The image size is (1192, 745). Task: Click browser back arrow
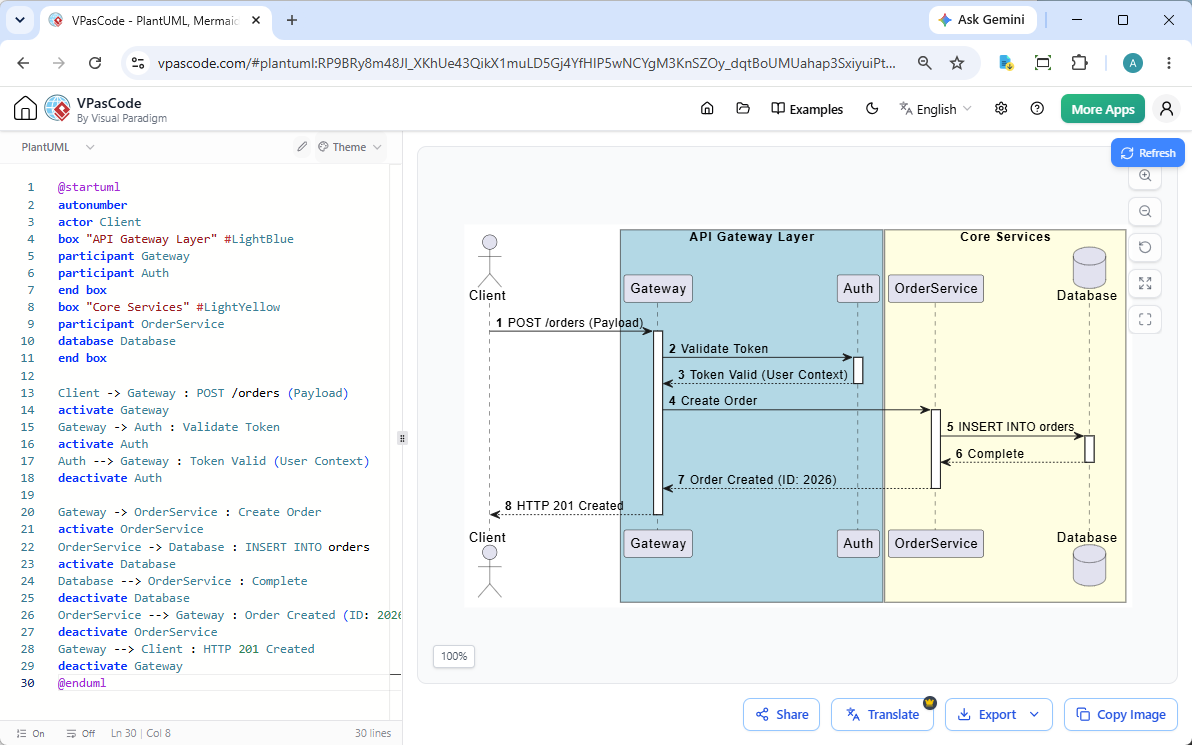point(24,63)
